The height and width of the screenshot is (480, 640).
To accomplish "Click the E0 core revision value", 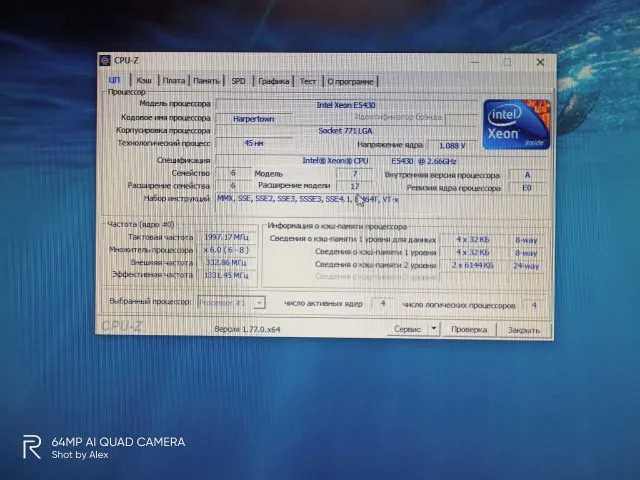I will click(x=527, y=188).
